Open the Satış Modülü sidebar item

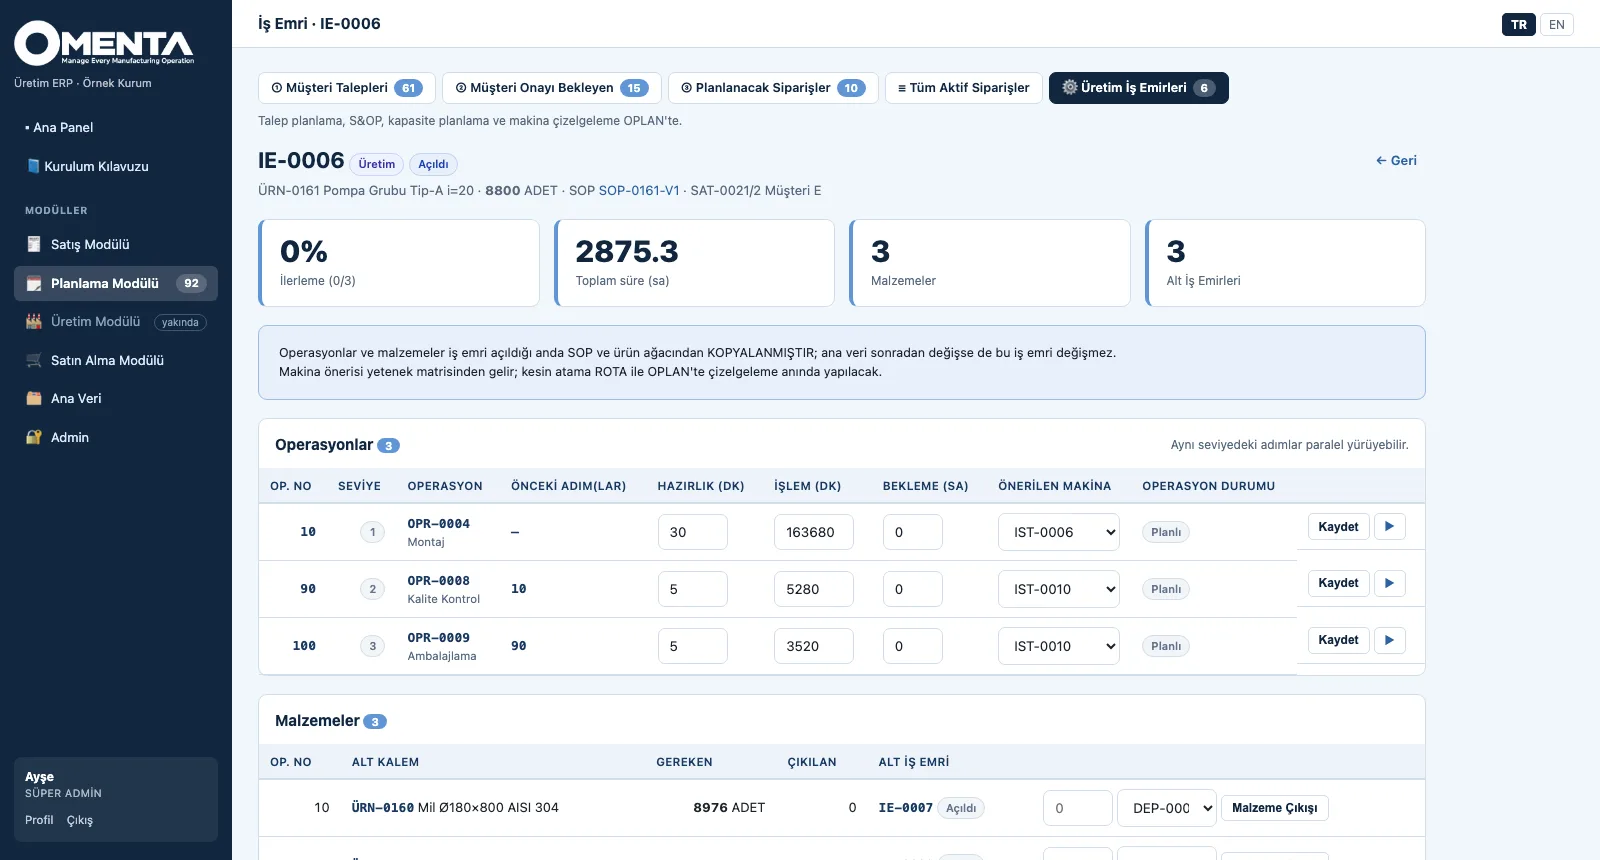[116, 244]
